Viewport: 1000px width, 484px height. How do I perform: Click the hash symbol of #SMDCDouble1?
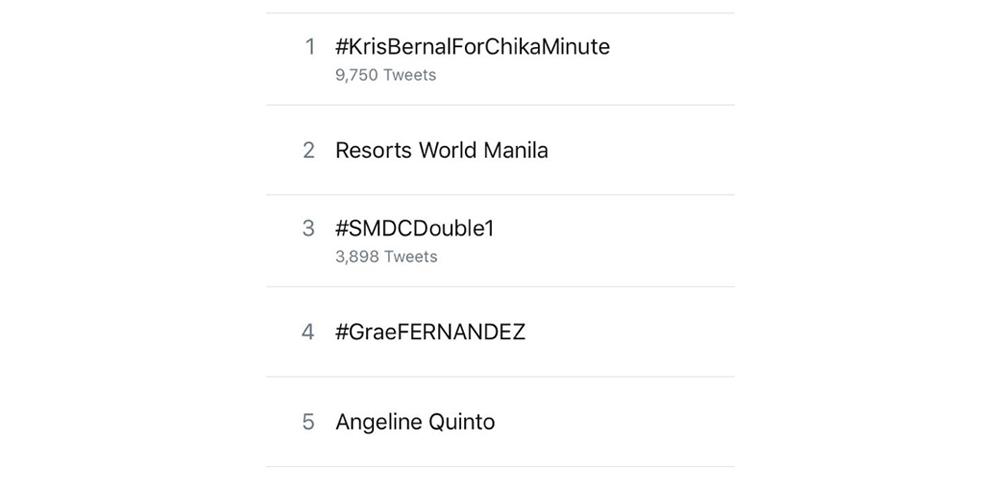coord(341,229)
